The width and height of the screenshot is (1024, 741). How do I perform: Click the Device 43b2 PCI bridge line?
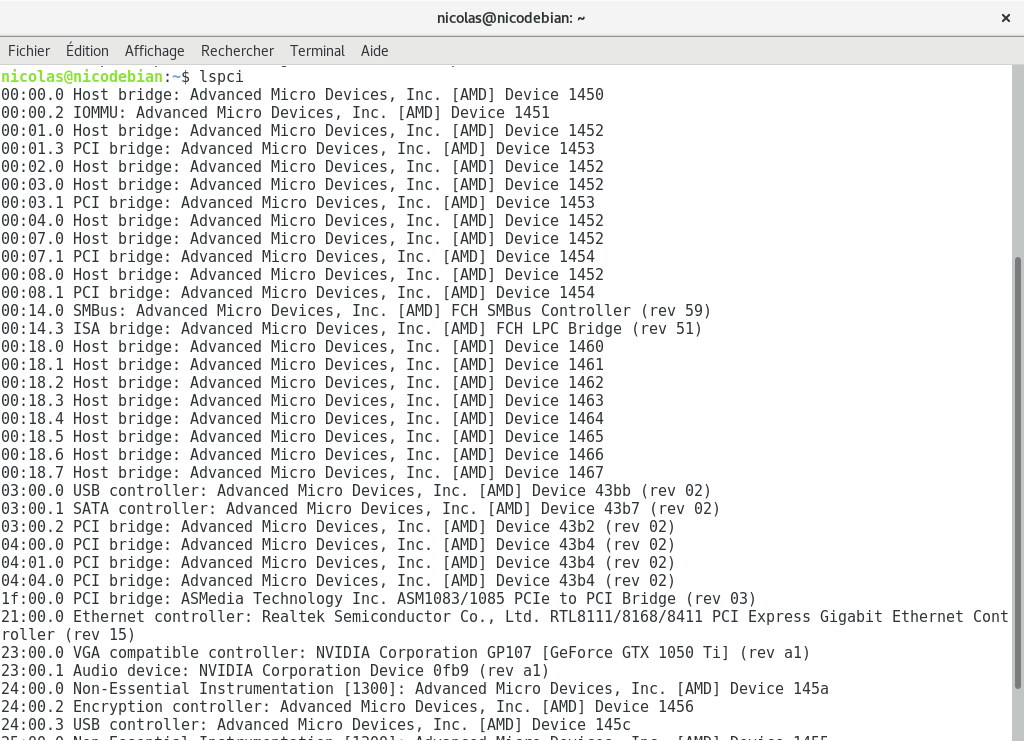[x=338, y=527]
